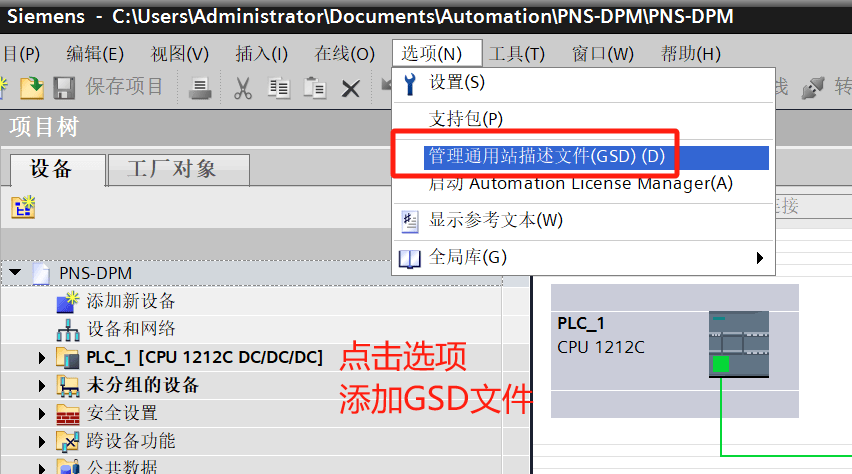Image resolution: width=852 pixels, height=474 pixels.
Task: Click the 保存项目 button label
Action: click(124, 87)
